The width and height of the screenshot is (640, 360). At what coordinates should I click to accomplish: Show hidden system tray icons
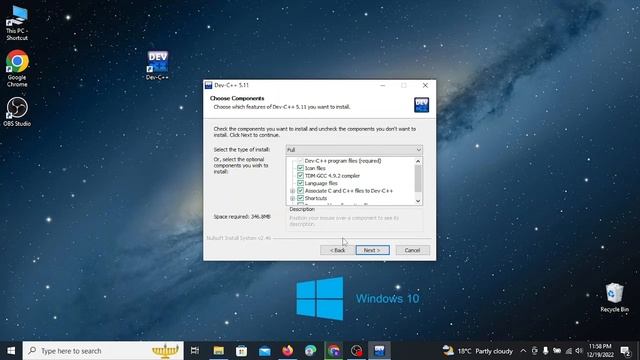(523, 351)
